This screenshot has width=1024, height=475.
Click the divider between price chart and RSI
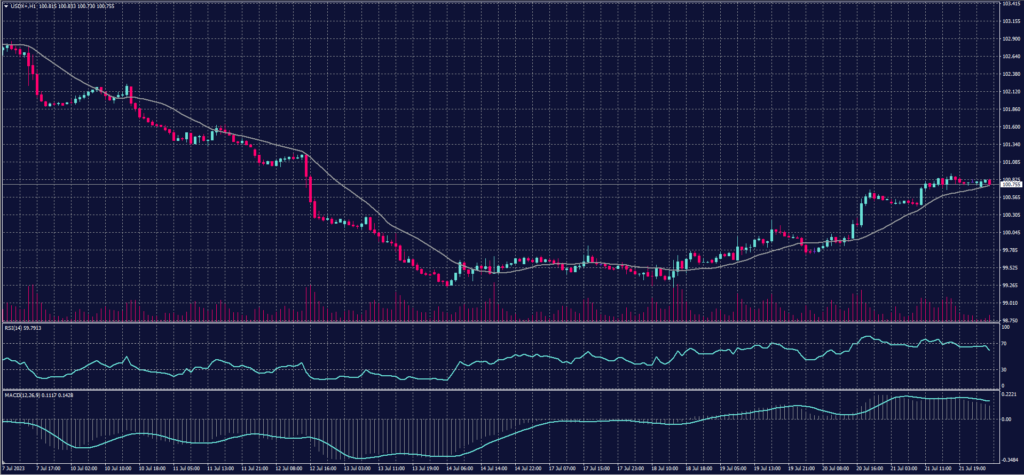click(500, 323)
